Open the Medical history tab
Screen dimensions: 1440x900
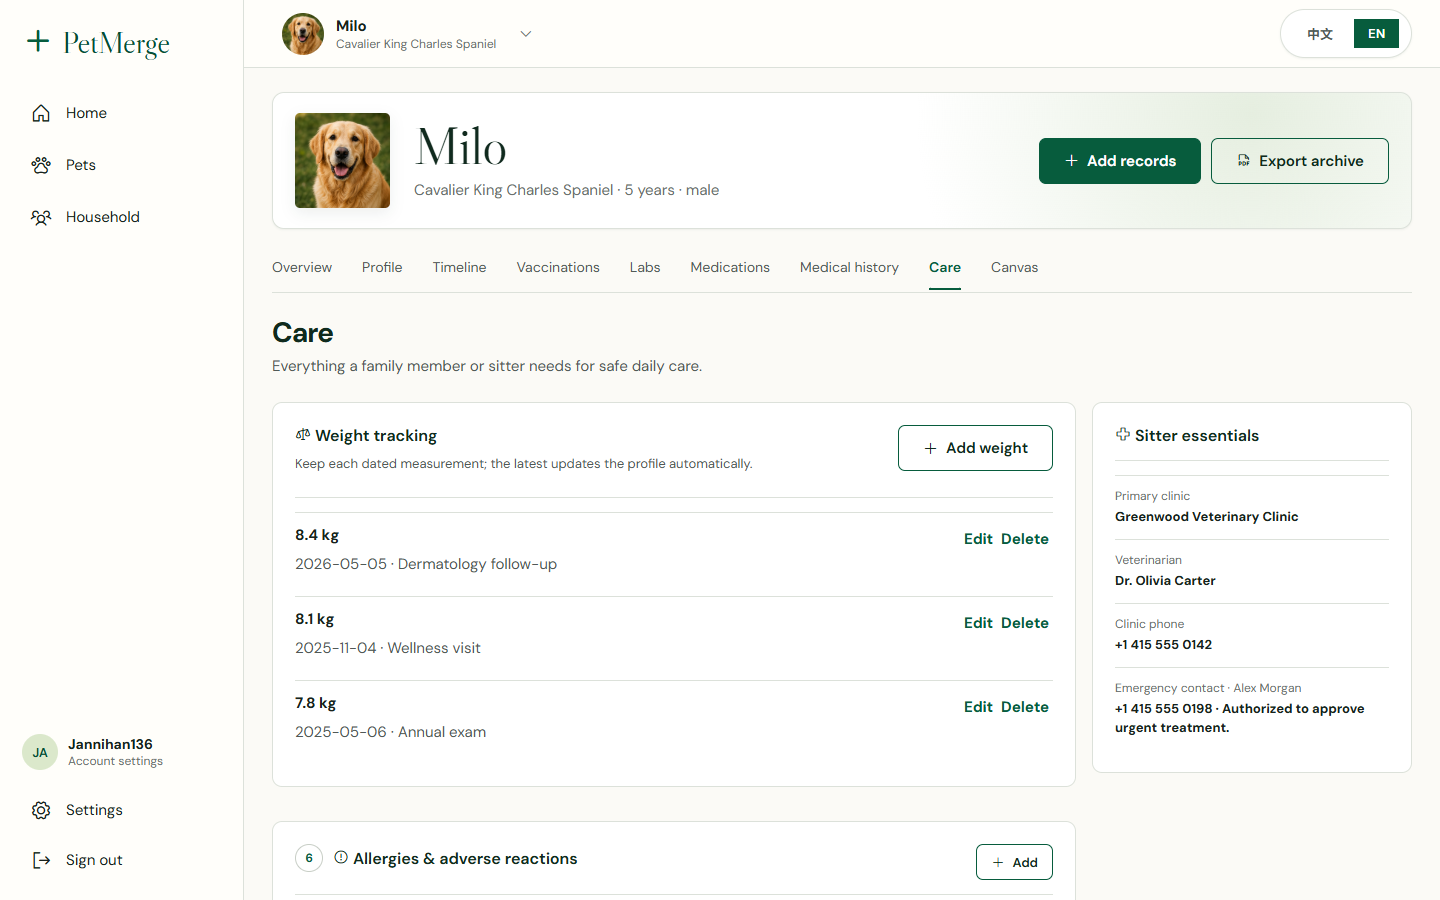coord(849,267)
